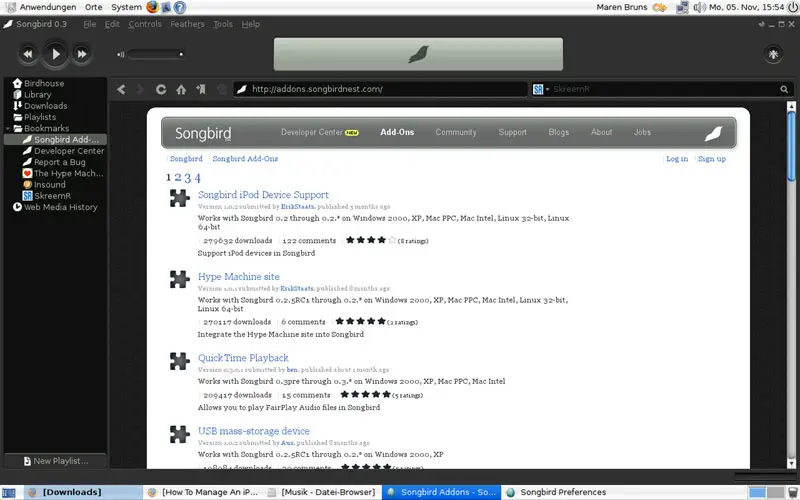Image resolution: width=800 pixels, height=500 pixels.
Task: Mute via the volume speaker icon
Action: [x=120, y=54]
